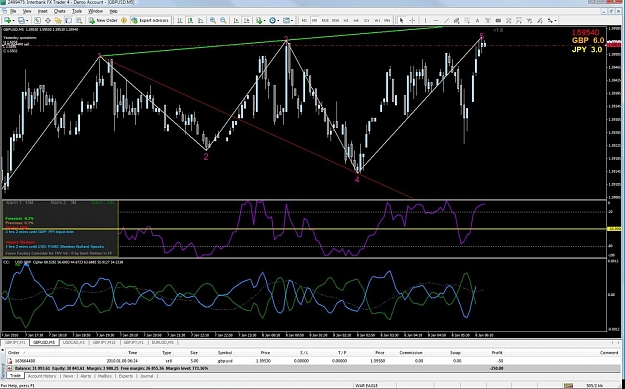625x389 pixels.
Task: Switch timeframe to M30
Action: point(335,20)
